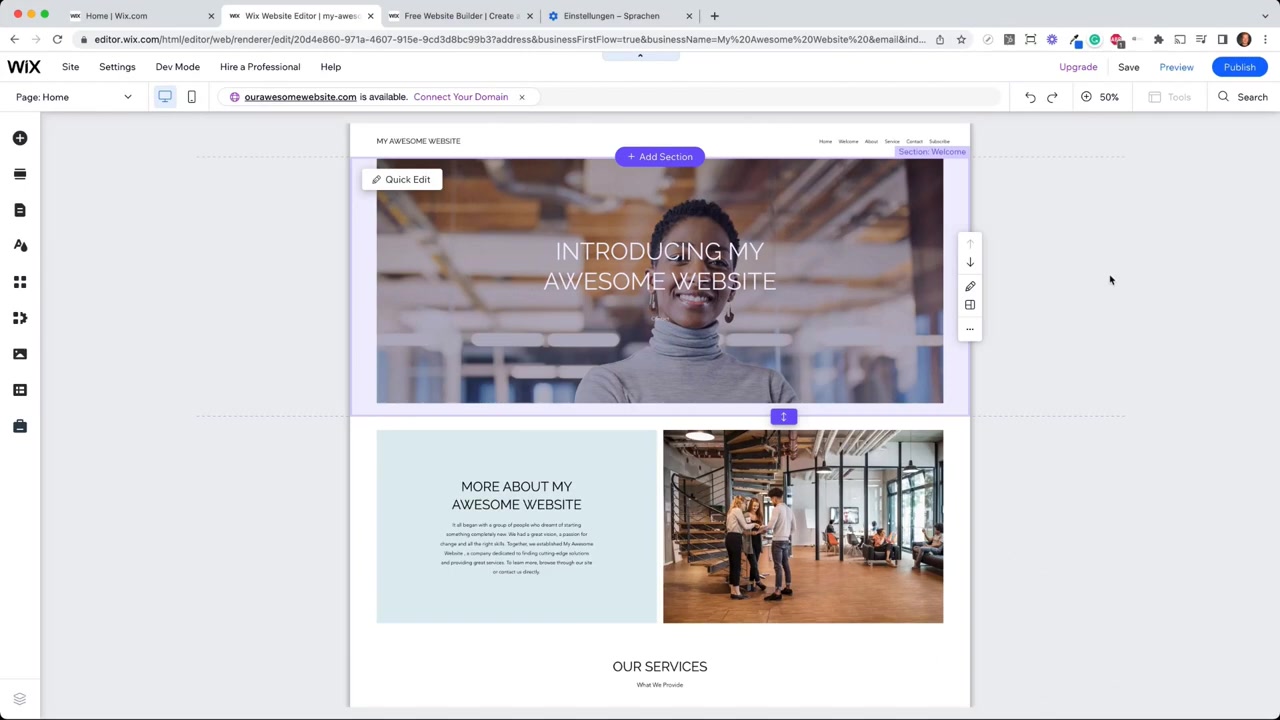Click the Section: Welcome label
This screenshot has height=720, width=1280.
(931, 152)
